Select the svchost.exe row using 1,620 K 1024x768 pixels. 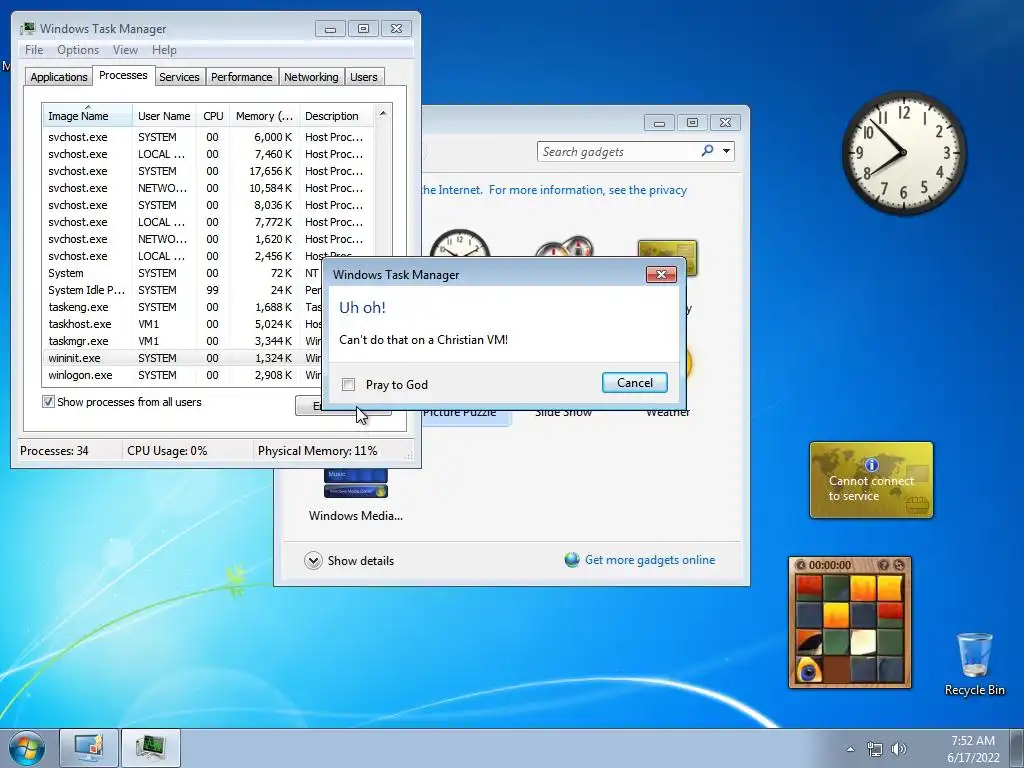pos(209,239)
